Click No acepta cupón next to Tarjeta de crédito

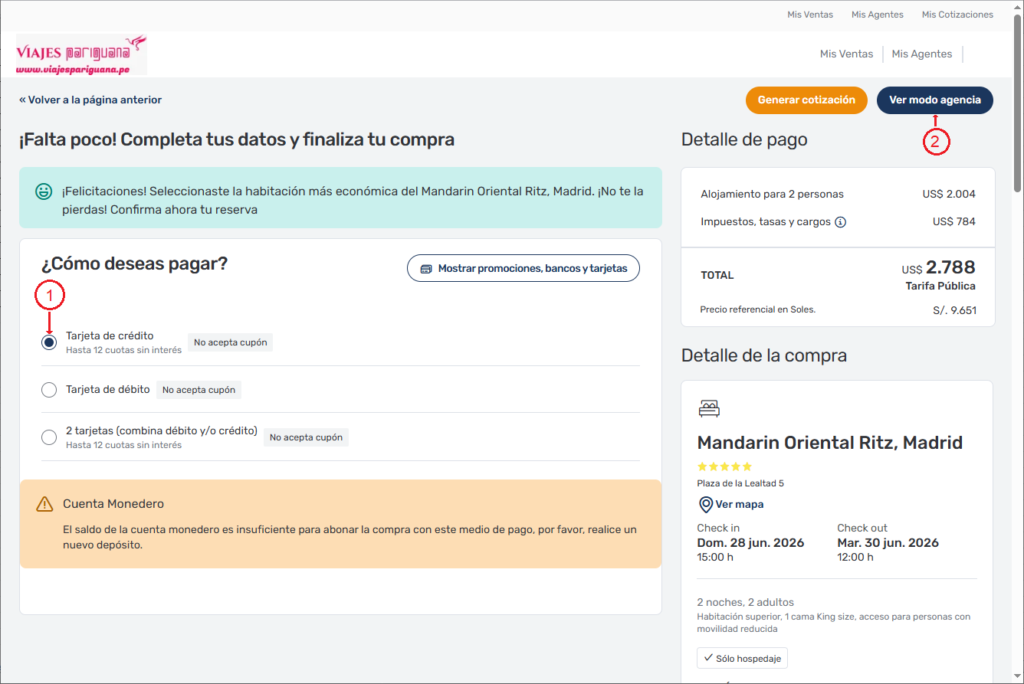click(230, 342)
